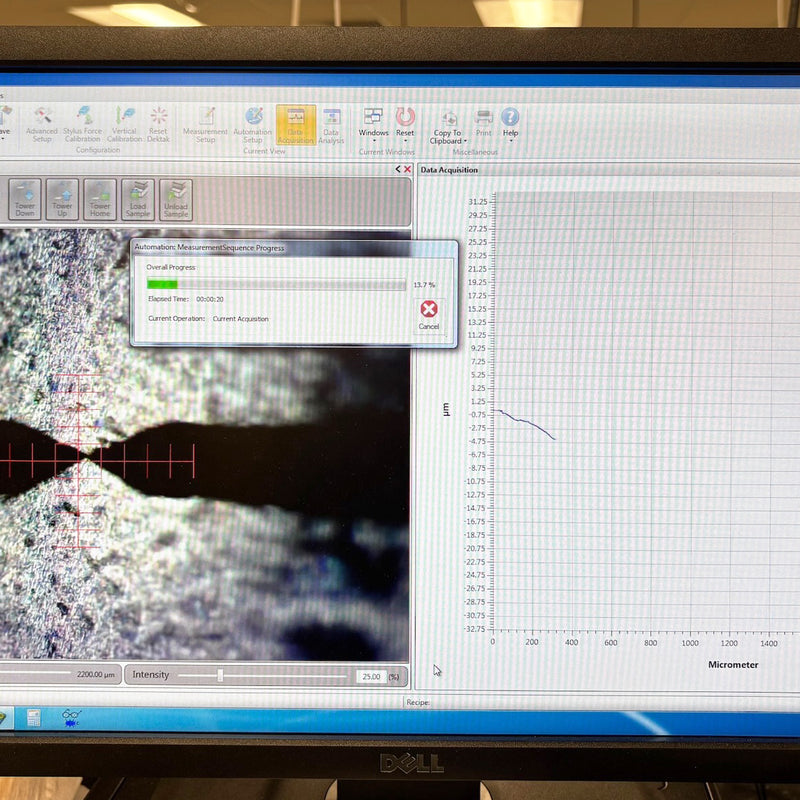Image resolution: width=800 pixels, height=800 pixels.
Task: Click the live camera video image
Action: point(204,444)
